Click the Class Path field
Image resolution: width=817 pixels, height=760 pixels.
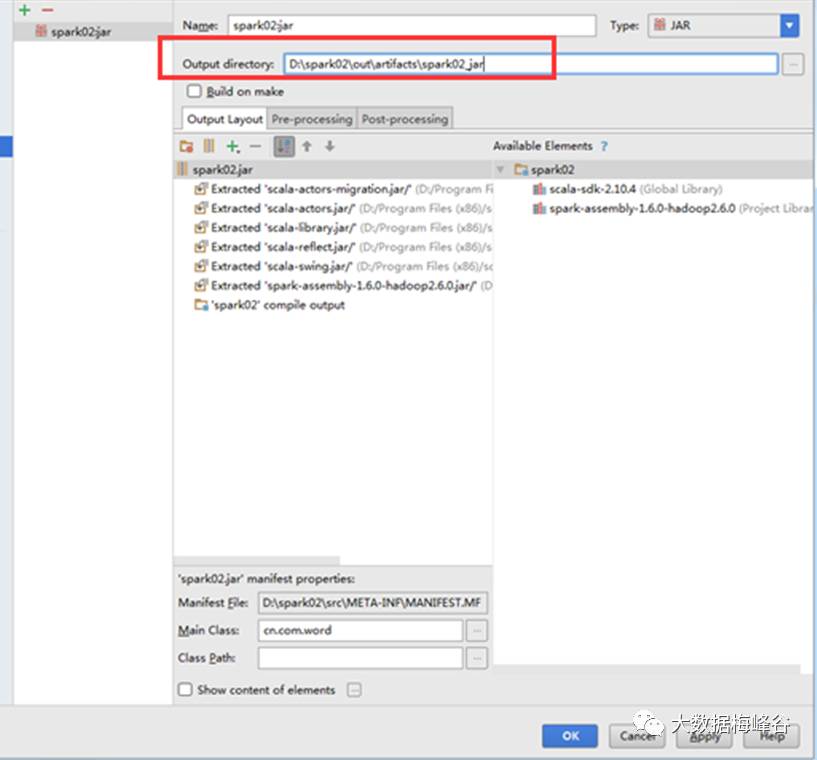click(360, 658)
